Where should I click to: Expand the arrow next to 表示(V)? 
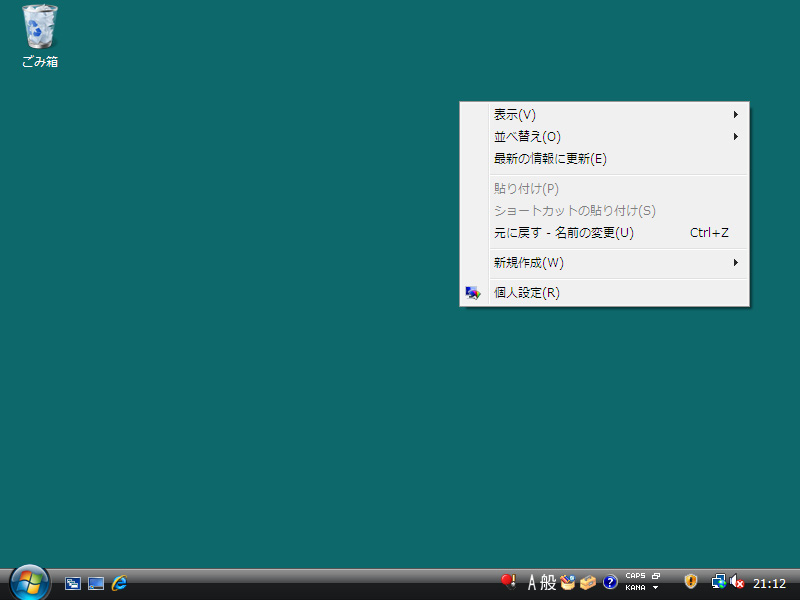click(x=736, y=115)
